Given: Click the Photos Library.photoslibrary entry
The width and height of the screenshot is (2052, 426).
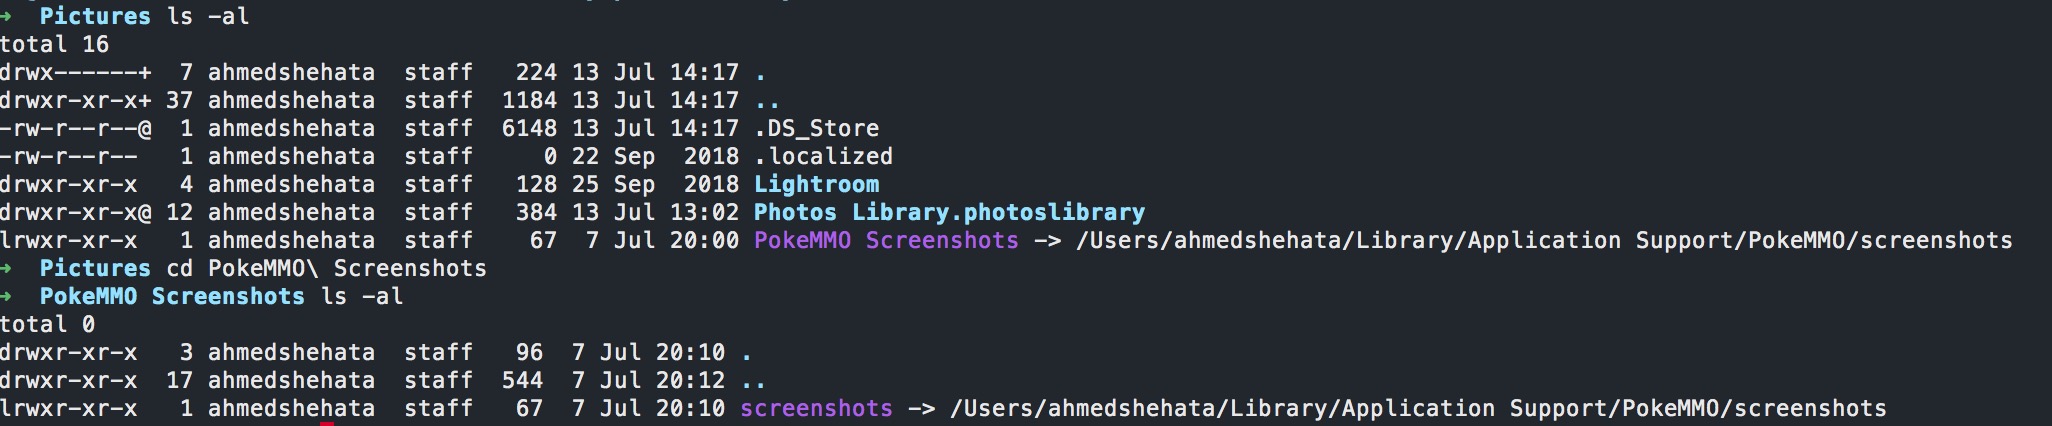Looking at the screenshot, I should 949,212.
